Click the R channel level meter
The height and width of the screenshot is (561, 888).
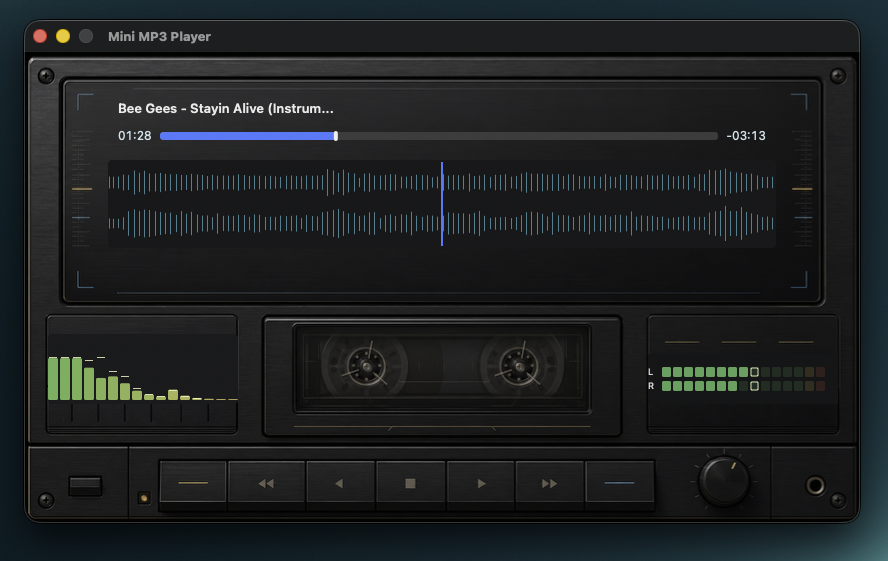pos(742,386)
